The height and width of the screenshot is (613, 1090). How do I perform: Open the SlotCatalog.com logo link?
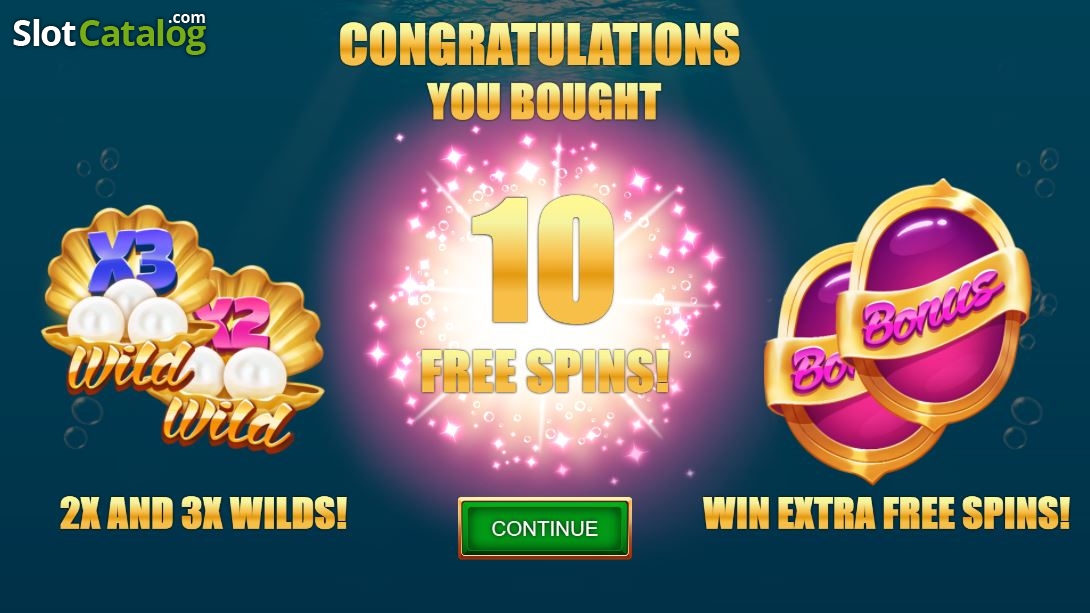pyautogui.click(x=109, y=32)
